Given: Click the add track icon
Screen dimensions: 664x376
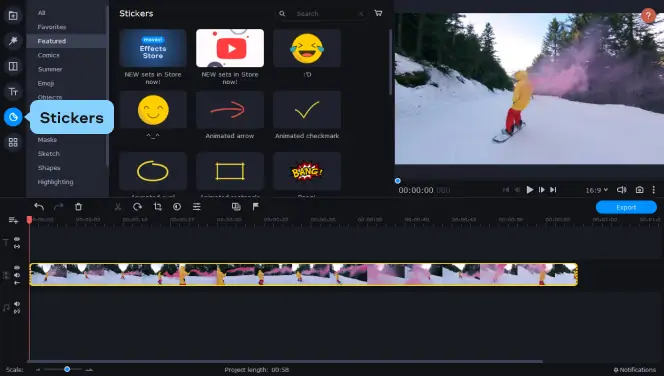Looking at the screenshot, I should coord(13,220).
